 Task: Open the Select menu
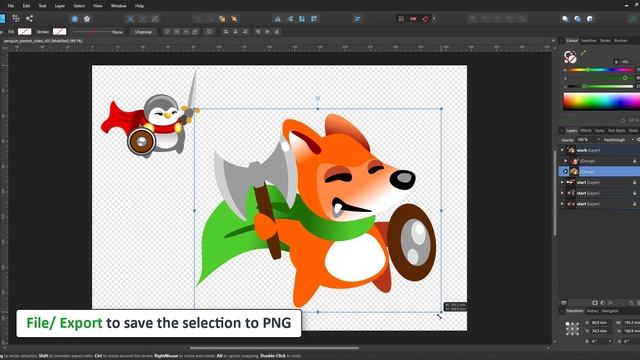79,6
